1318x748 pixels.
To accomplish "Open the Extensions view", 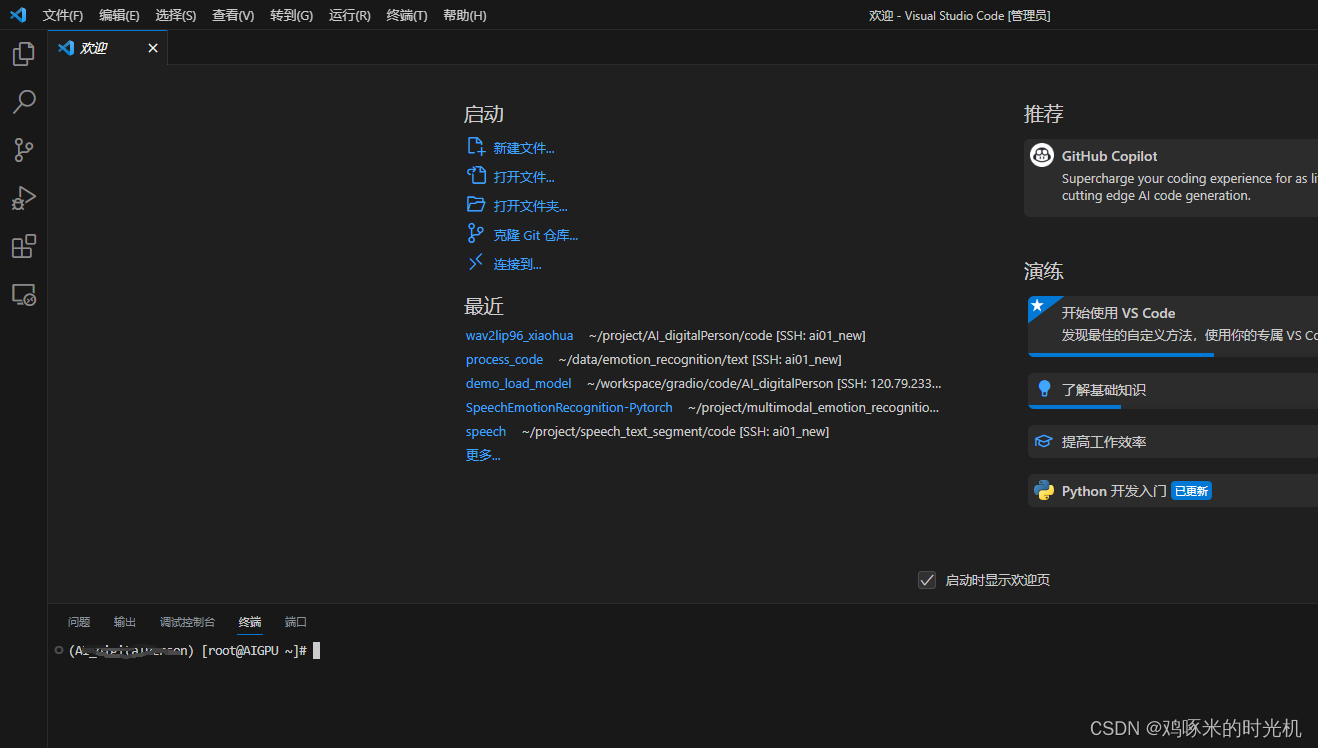I will (24, 246).
